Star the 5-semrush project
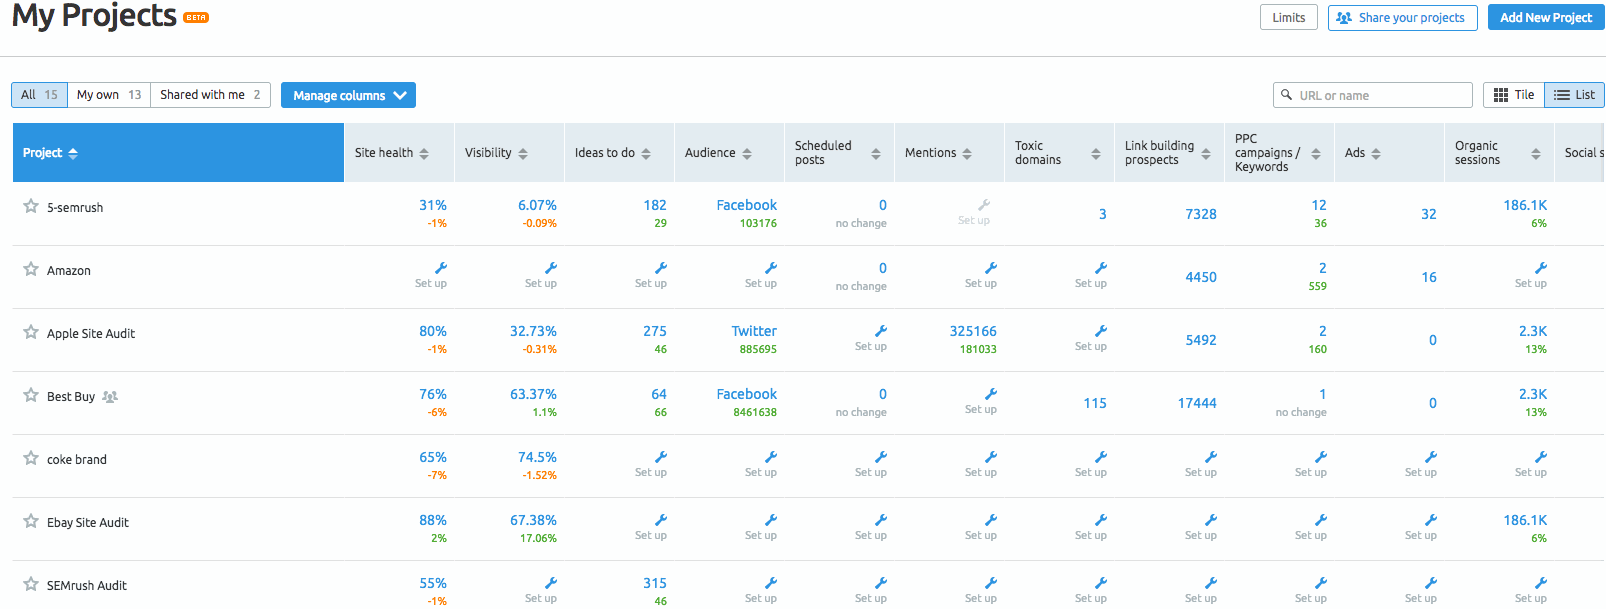The image size is (1606, 609). 31,206
